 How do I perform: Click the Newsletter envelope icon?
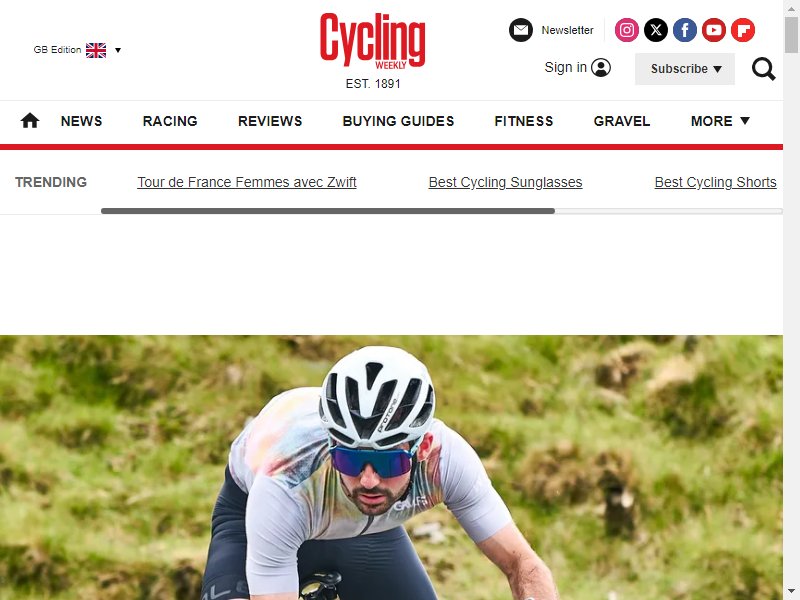(x=521, y=30)
